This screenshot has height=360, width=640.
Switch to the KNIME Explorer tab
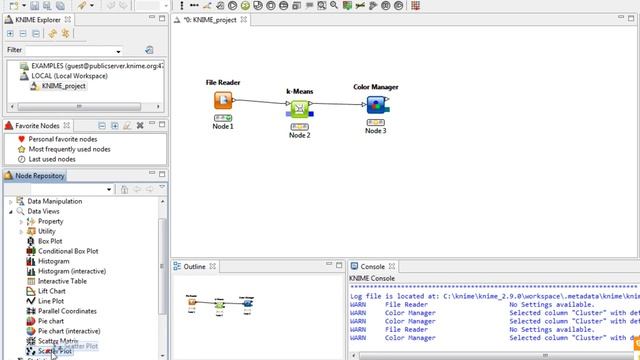click(x=38, y=20)
